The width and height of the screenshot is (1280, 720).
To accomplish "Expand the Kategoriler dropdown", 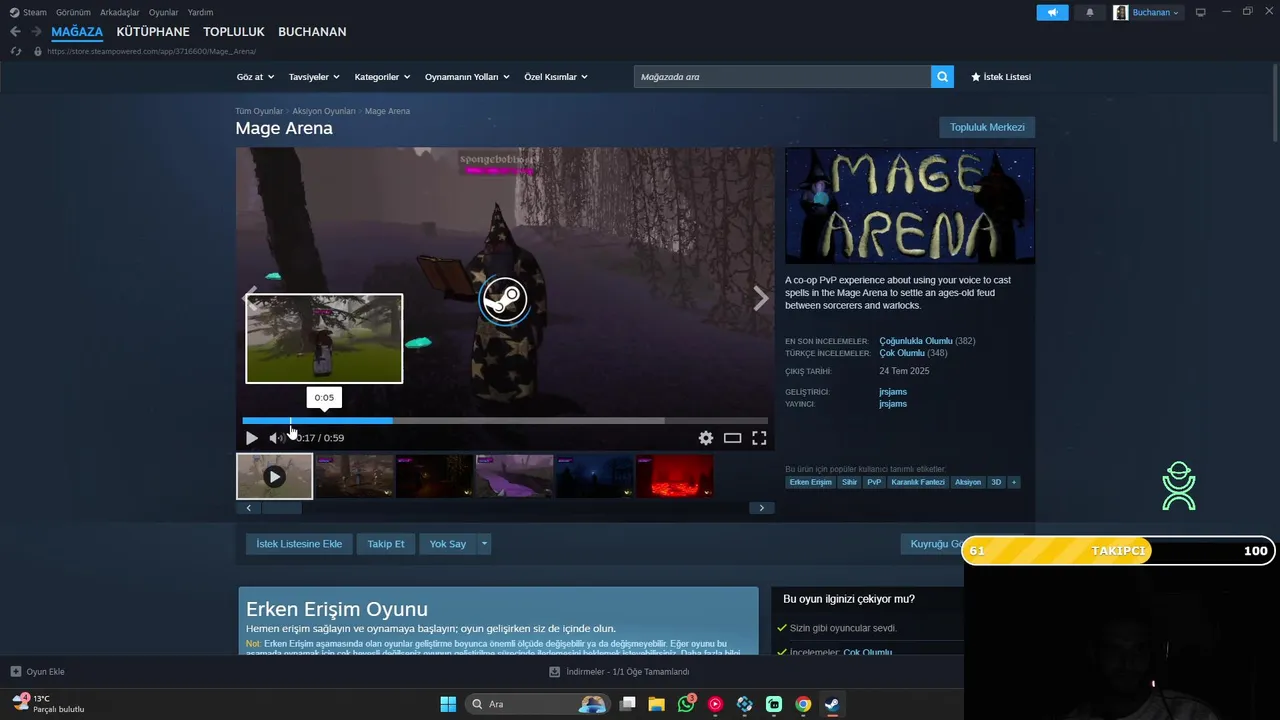I will coord(382,77).
